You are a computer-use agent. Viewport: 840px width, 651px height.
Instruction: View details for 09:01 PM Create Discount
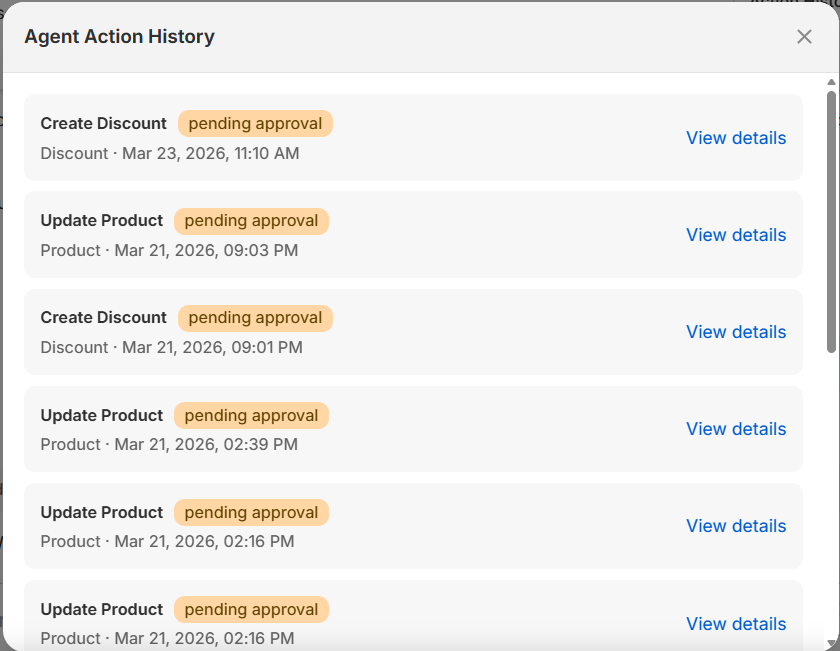click(x=736, y=332)
